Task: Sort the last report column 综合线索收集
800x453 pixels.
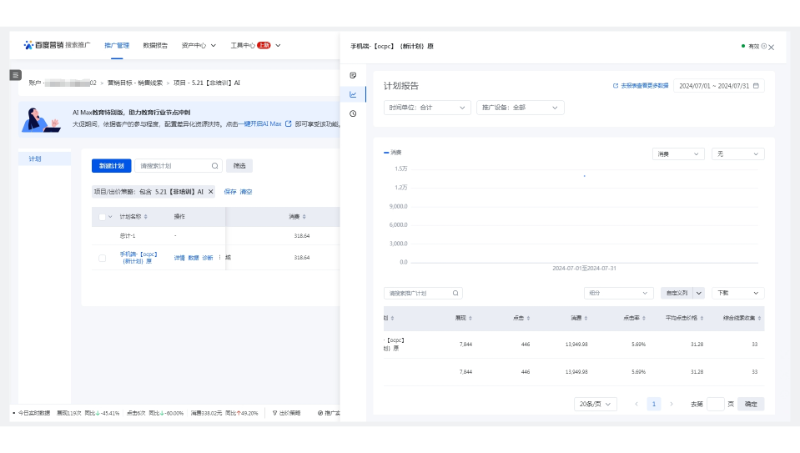Action: [x=759, y=318]
